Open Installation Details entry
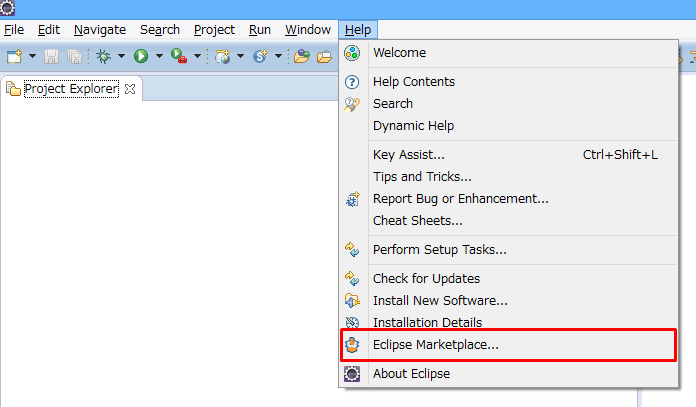 (508, 322)
